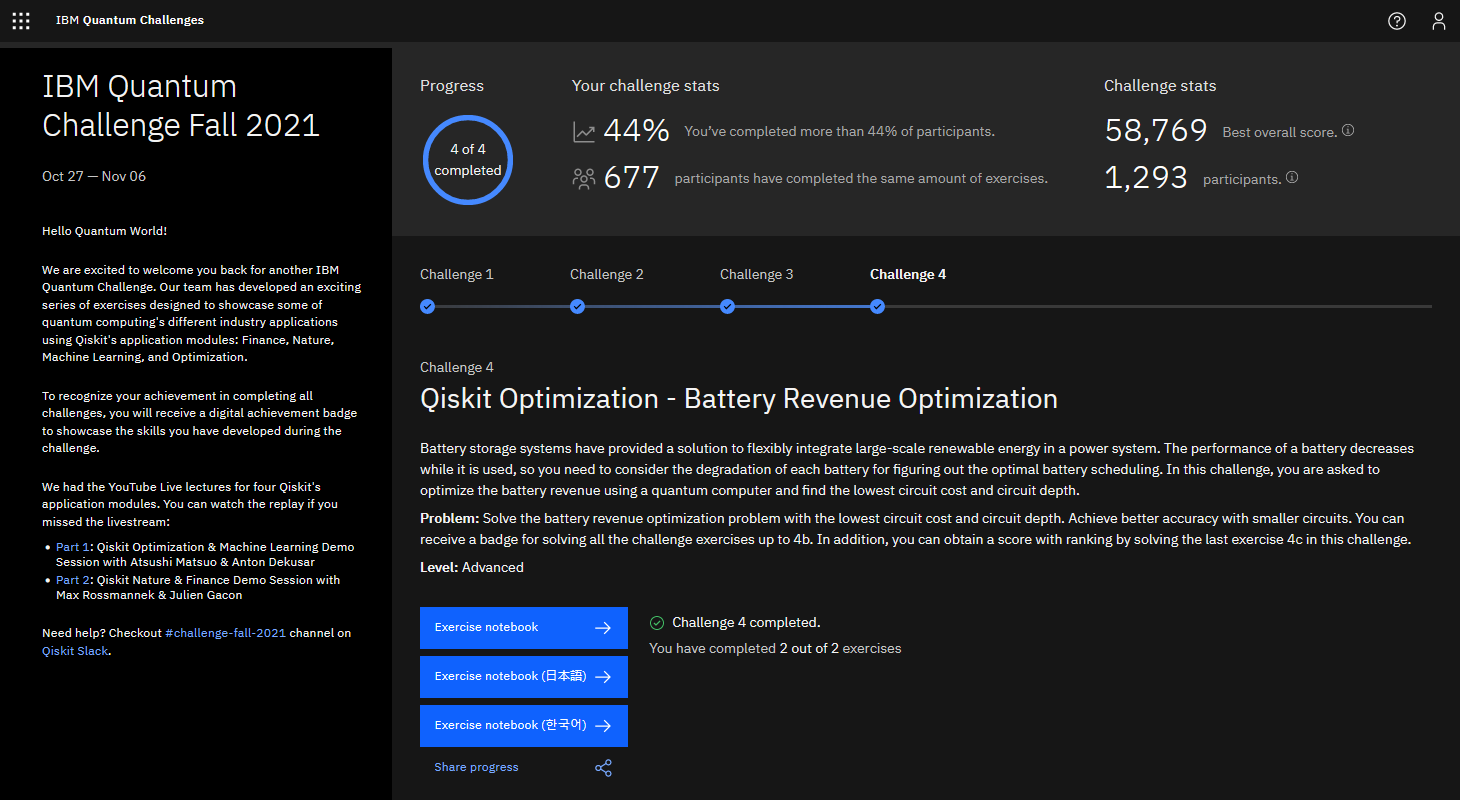Click the IBM Quantum Challenge Fall 2021 title

click(181, 106)
